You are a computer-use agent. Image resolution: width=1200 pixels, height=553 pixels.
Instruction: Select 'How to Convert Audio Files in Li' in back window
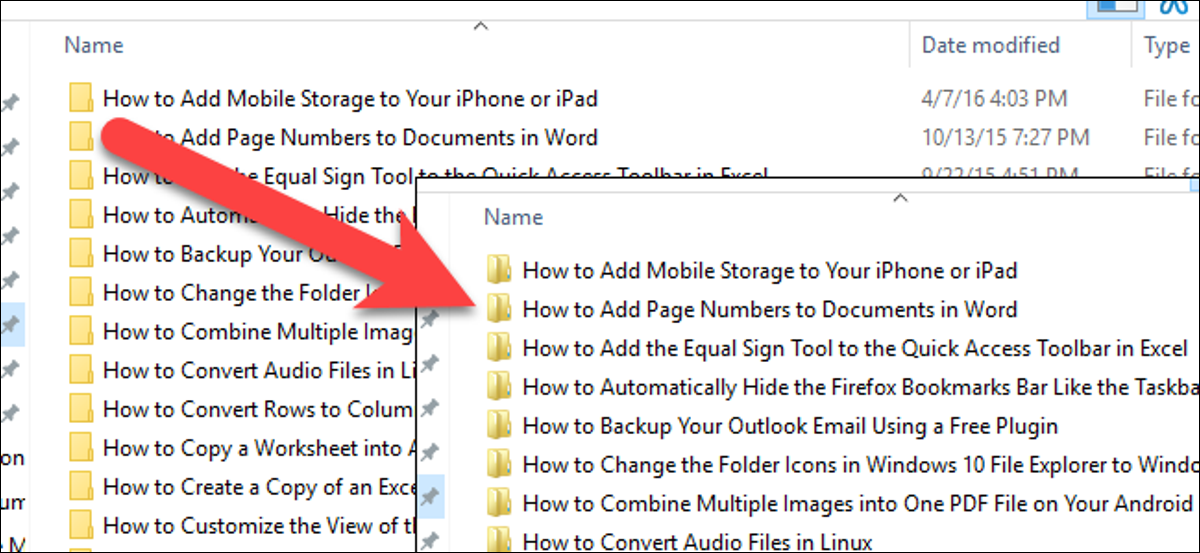point(257,371)
